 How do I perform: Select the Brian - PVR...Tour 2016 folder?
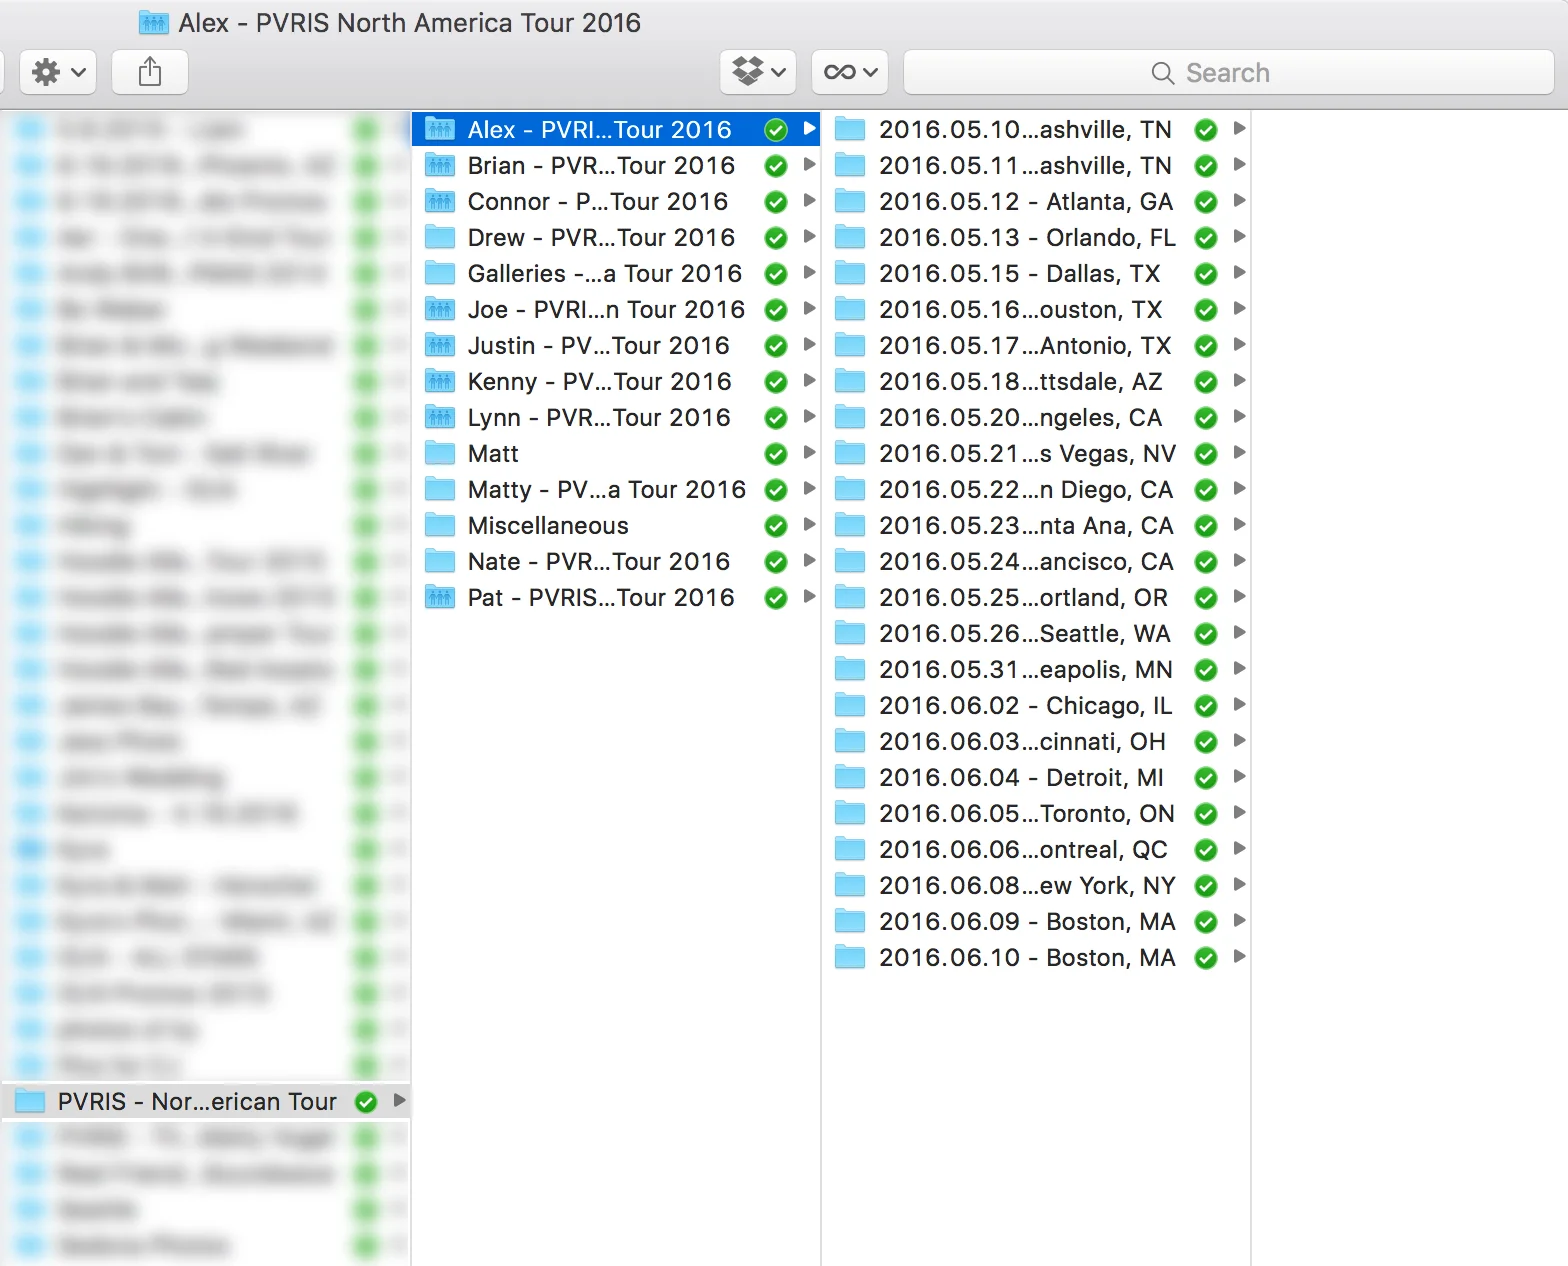click(x=616, y=165)
